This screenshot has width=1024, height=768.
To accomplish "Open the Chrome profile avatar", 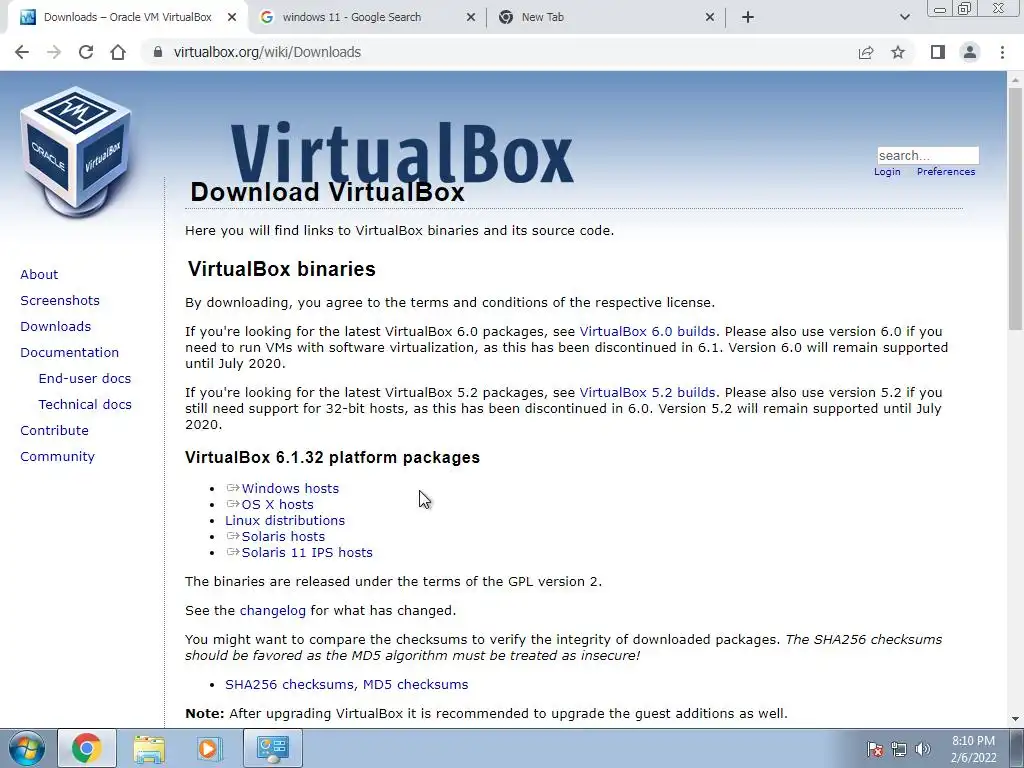I will pyautogui.click(x=970, y=52).
